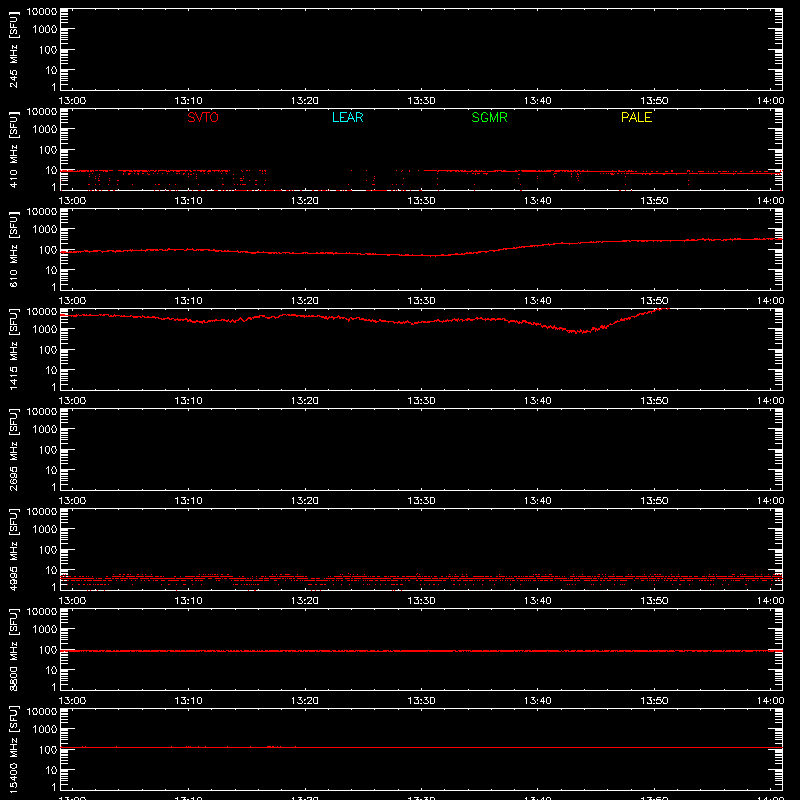Click the 1415 MHz curve minimum near 13:43
This screenshot has height=800, width=800.
(579, 332)
